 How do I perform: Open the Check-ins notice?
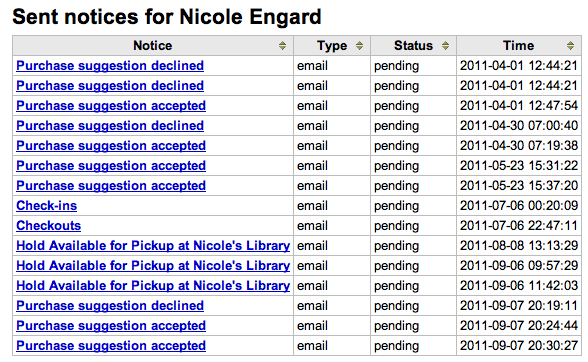46,206
